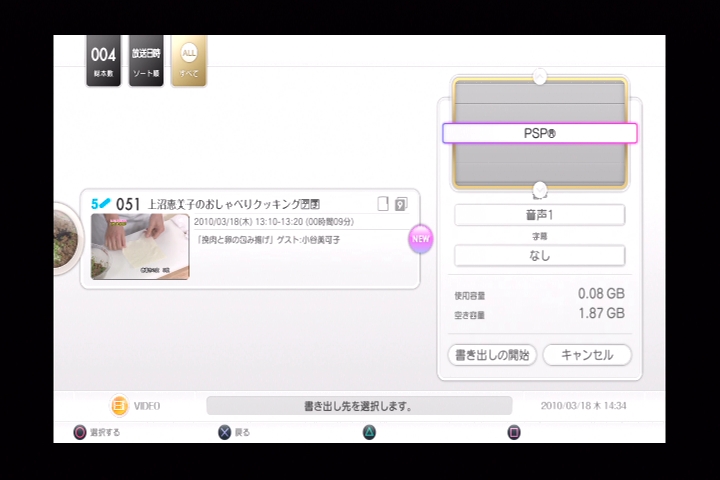
Task: Click the recording number 051
Action: pyautogui.click(x=128, y=204)
